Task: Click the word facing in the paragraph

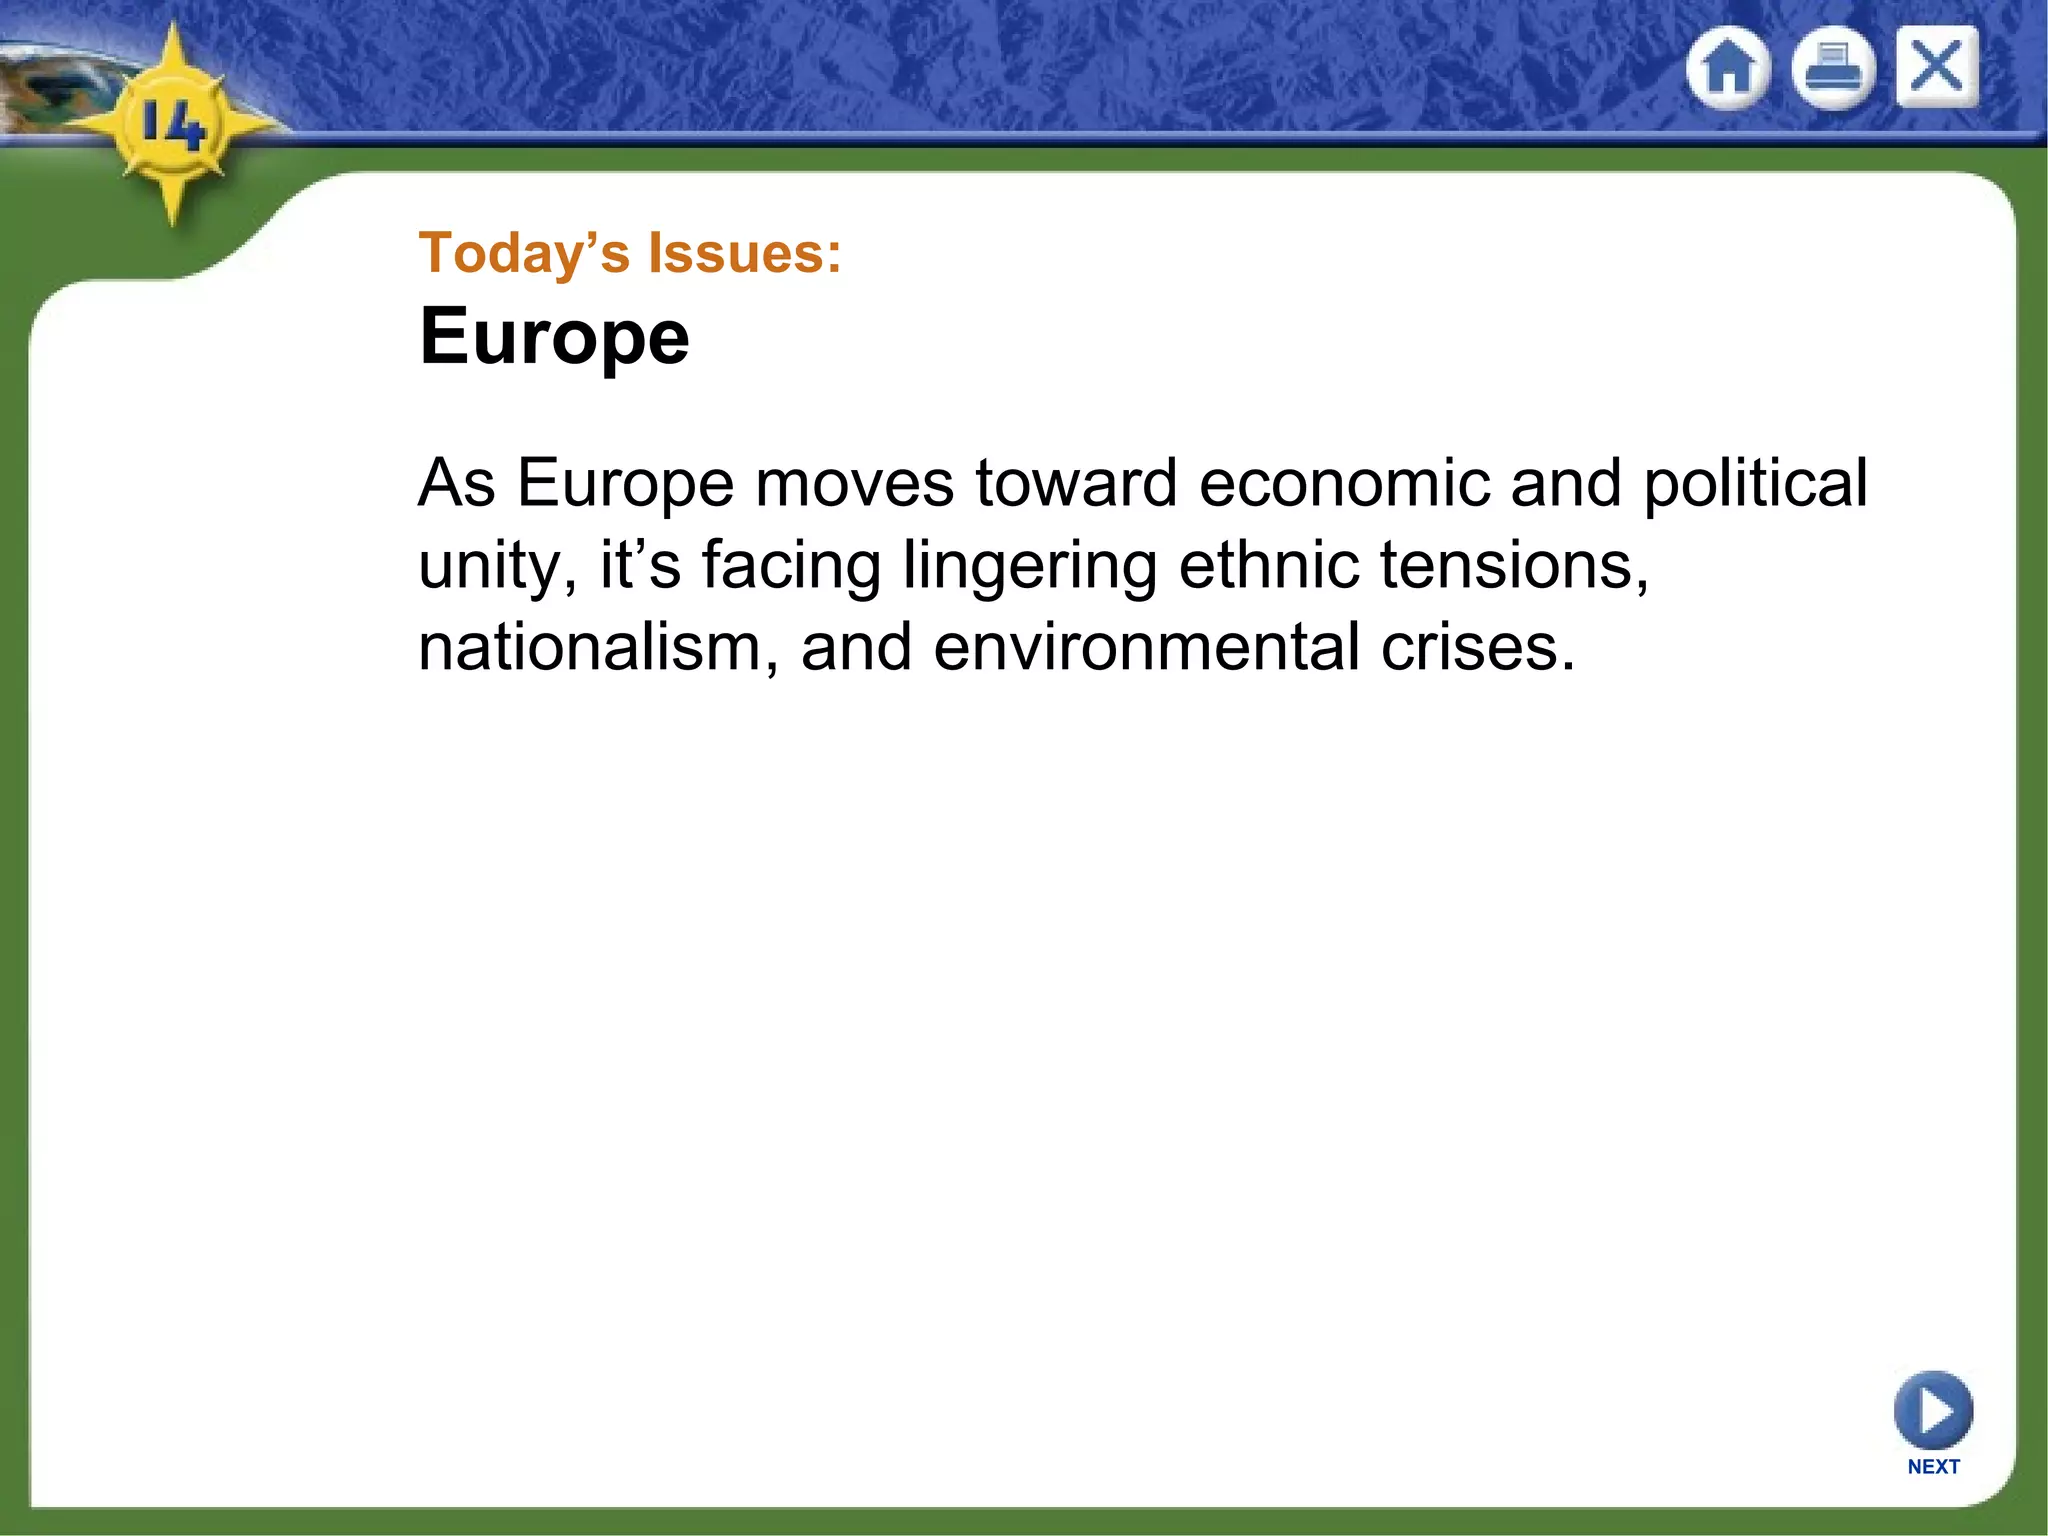Action: tap(790, 567)
